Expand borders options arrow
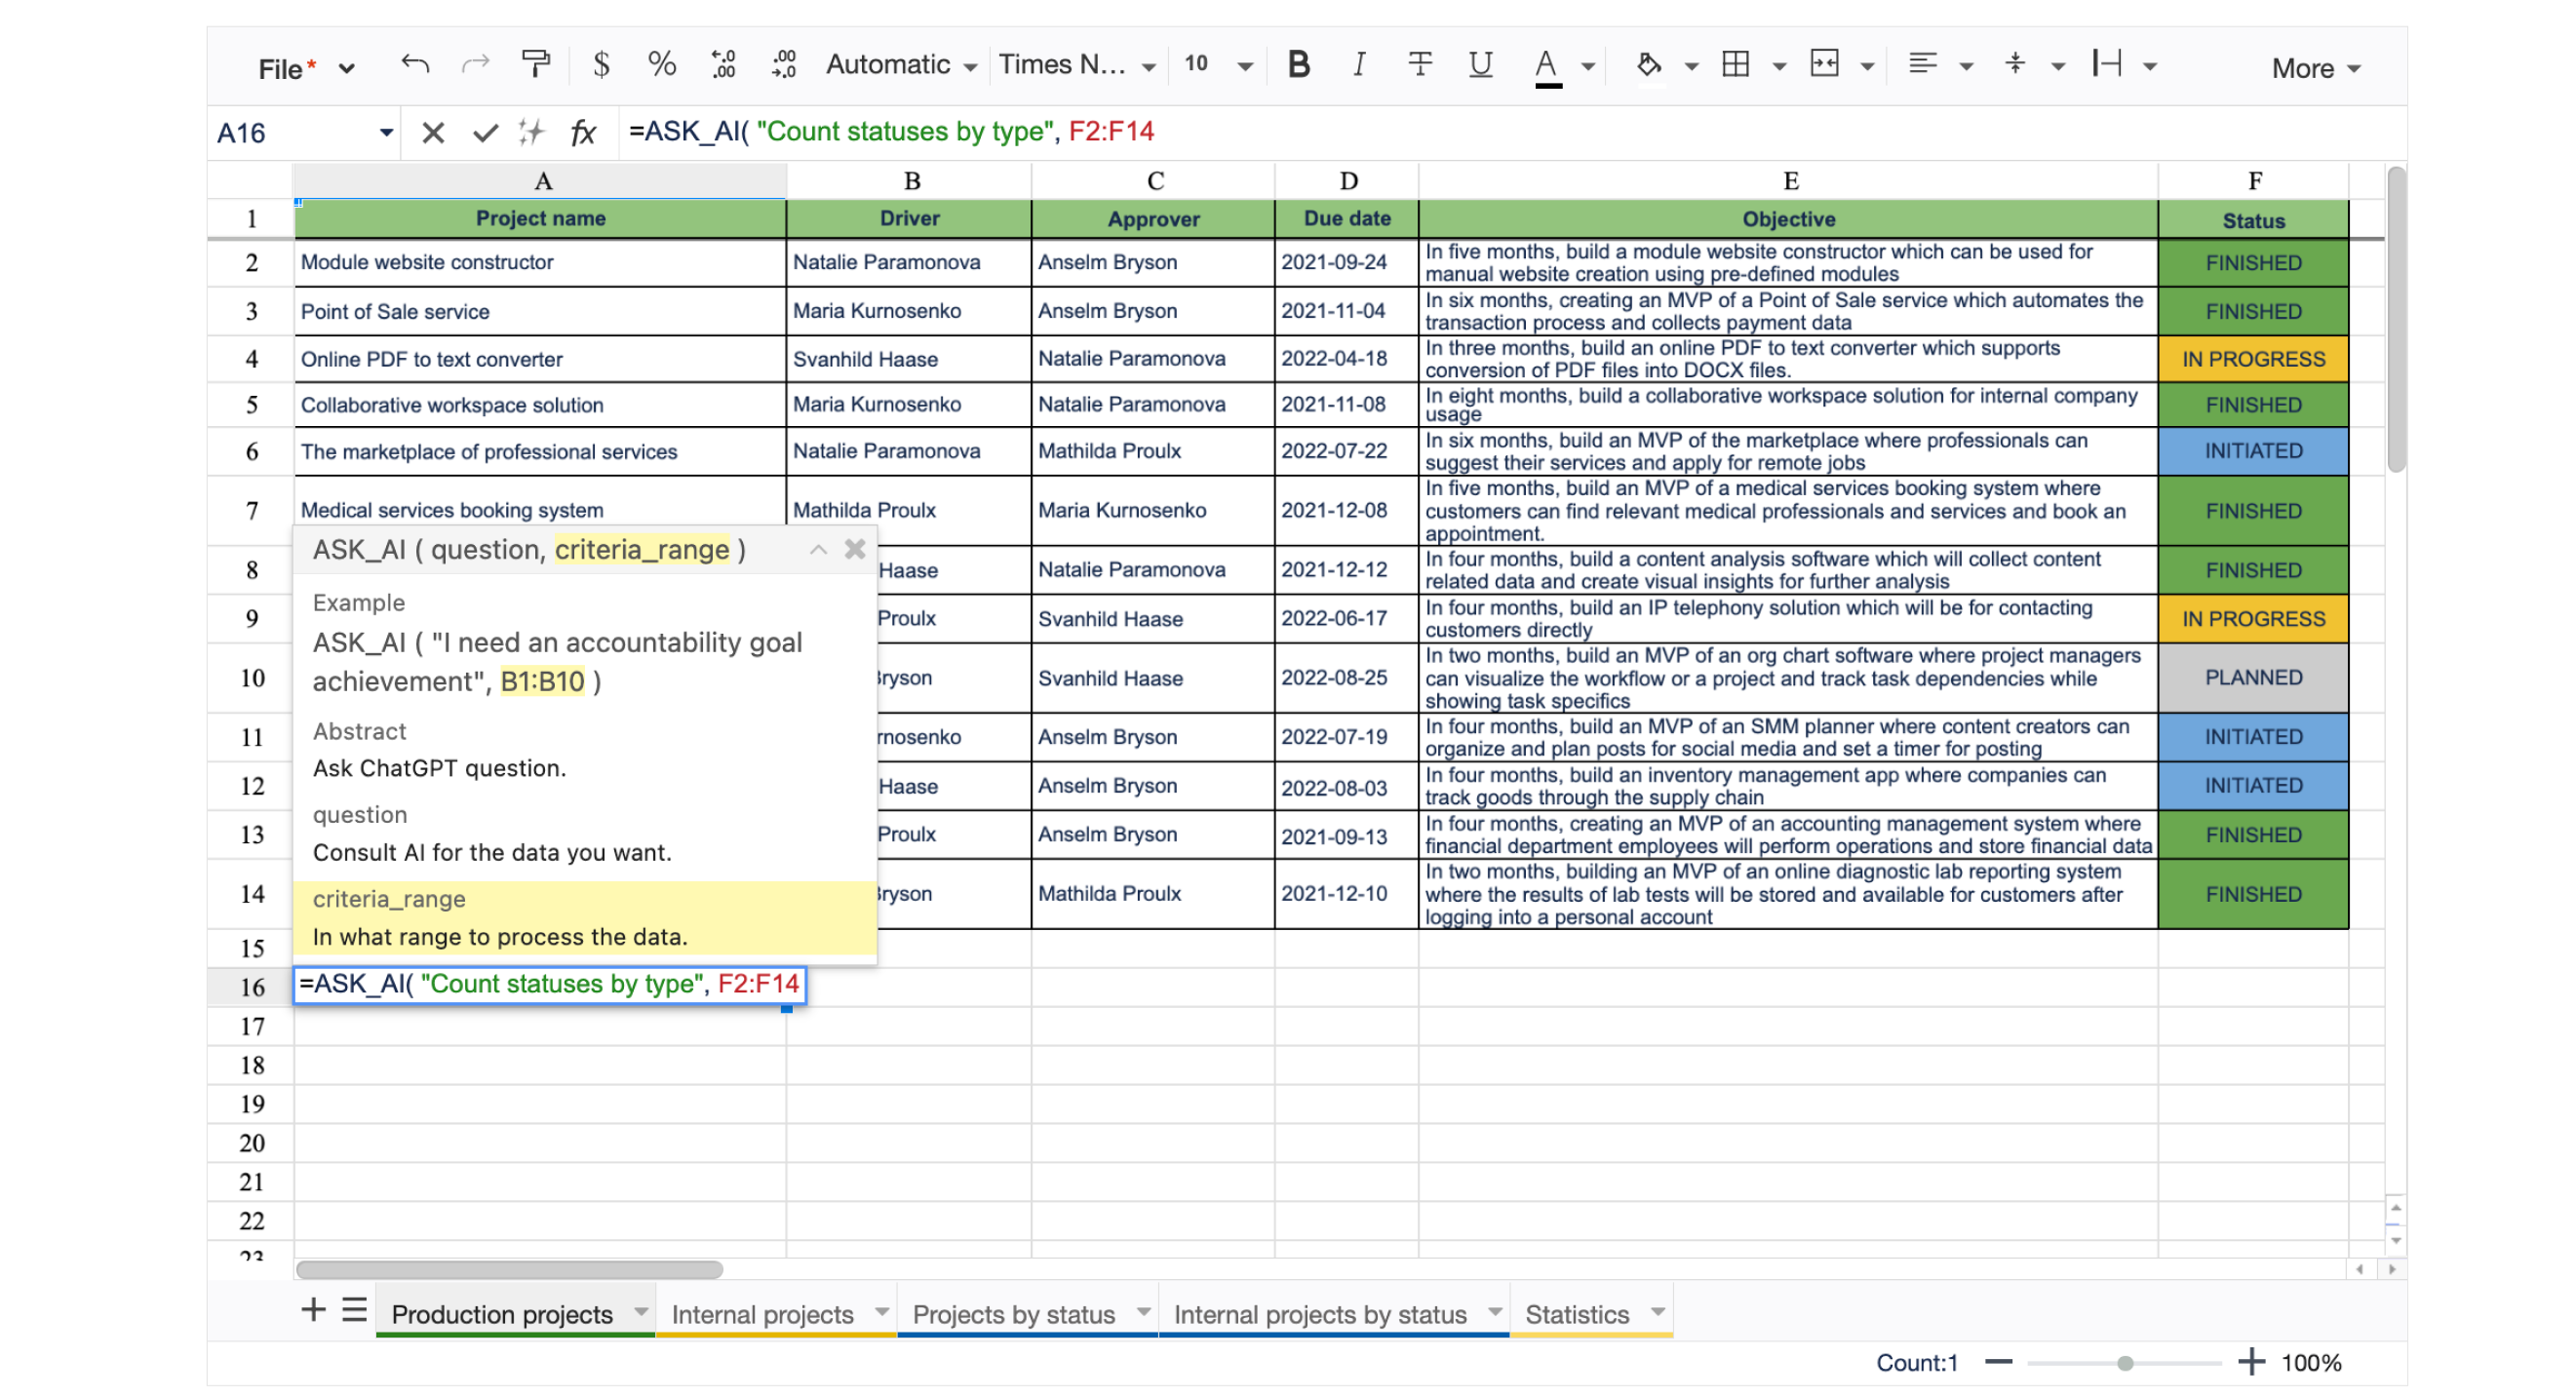 [1779, 67]
